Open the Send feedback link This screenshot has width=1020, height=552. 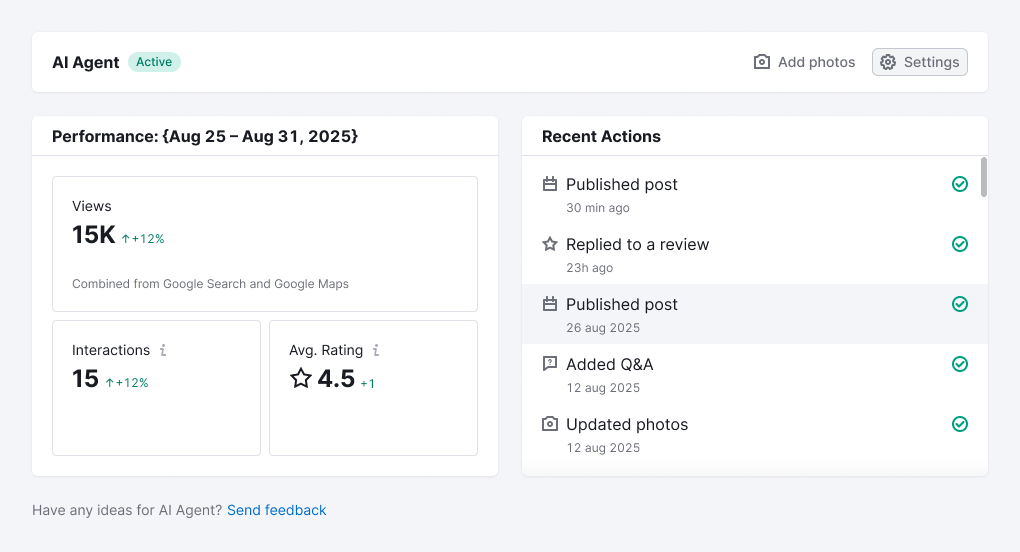[x=276, y=510]
